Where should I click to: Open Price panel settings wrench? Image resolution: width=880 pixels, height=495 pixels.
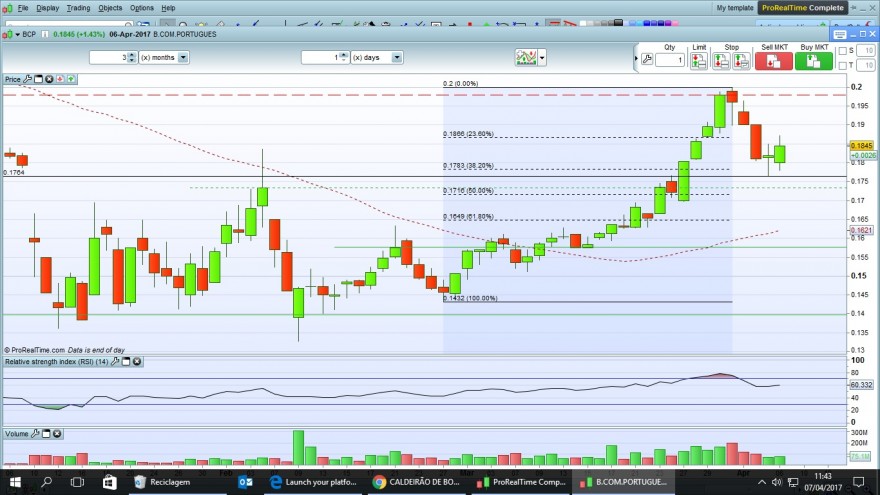click(28, 79)
